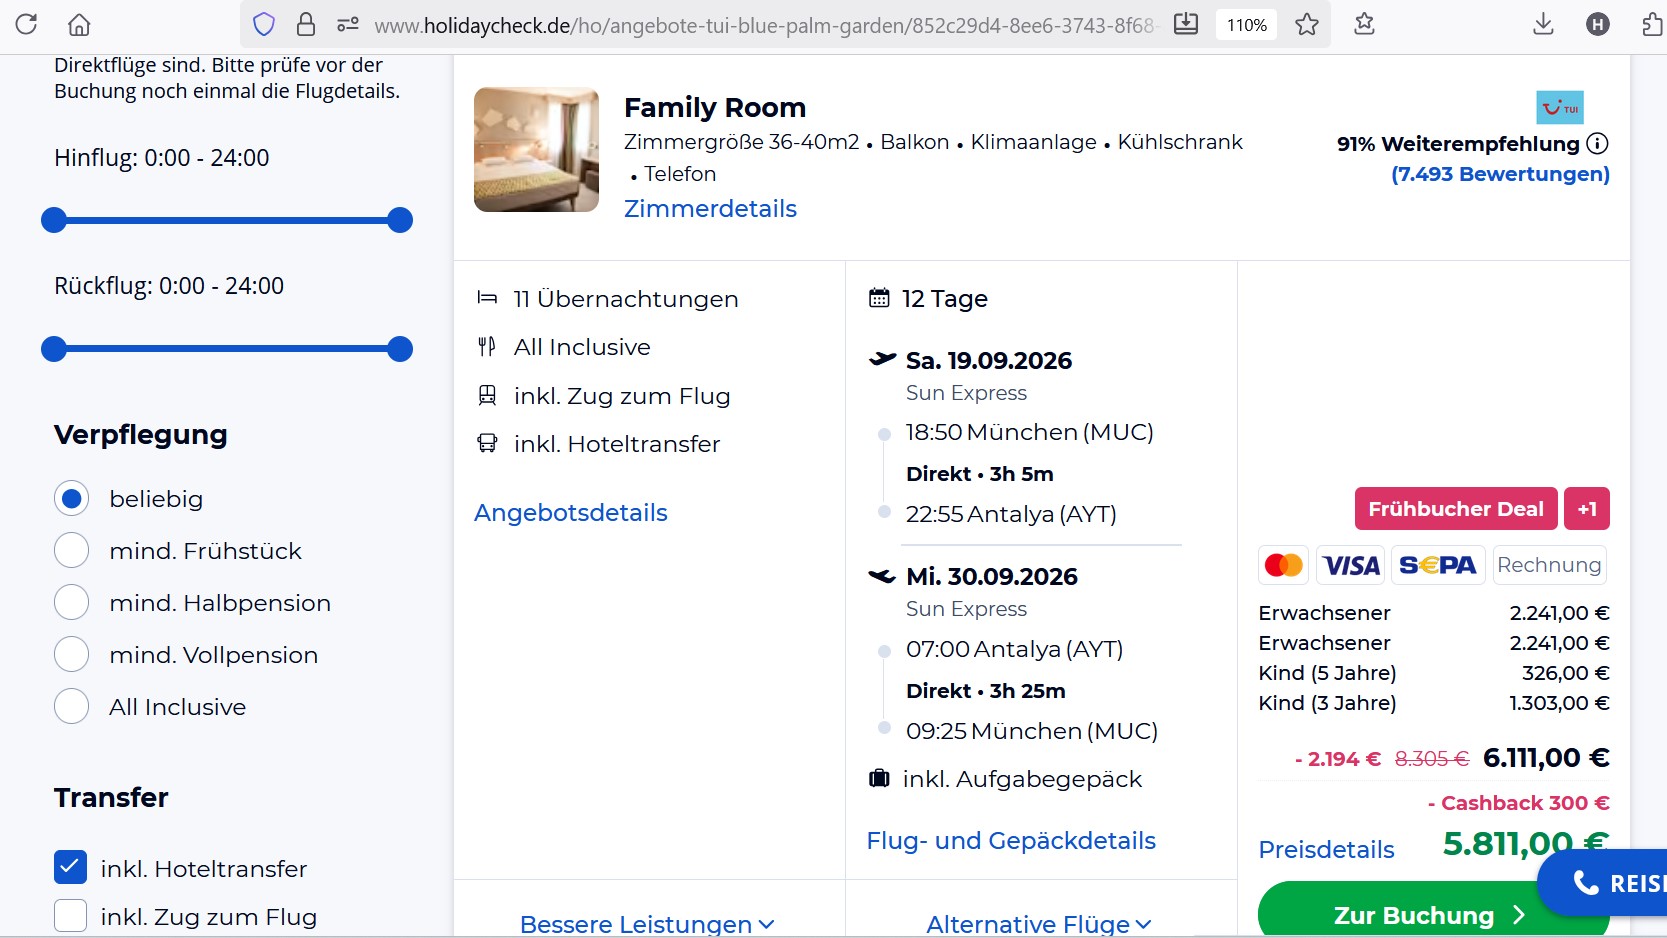Viewport: 1667px width, 938px height.
Task: Click the shield tracking protection icon
Action: [x=264, y=24]
